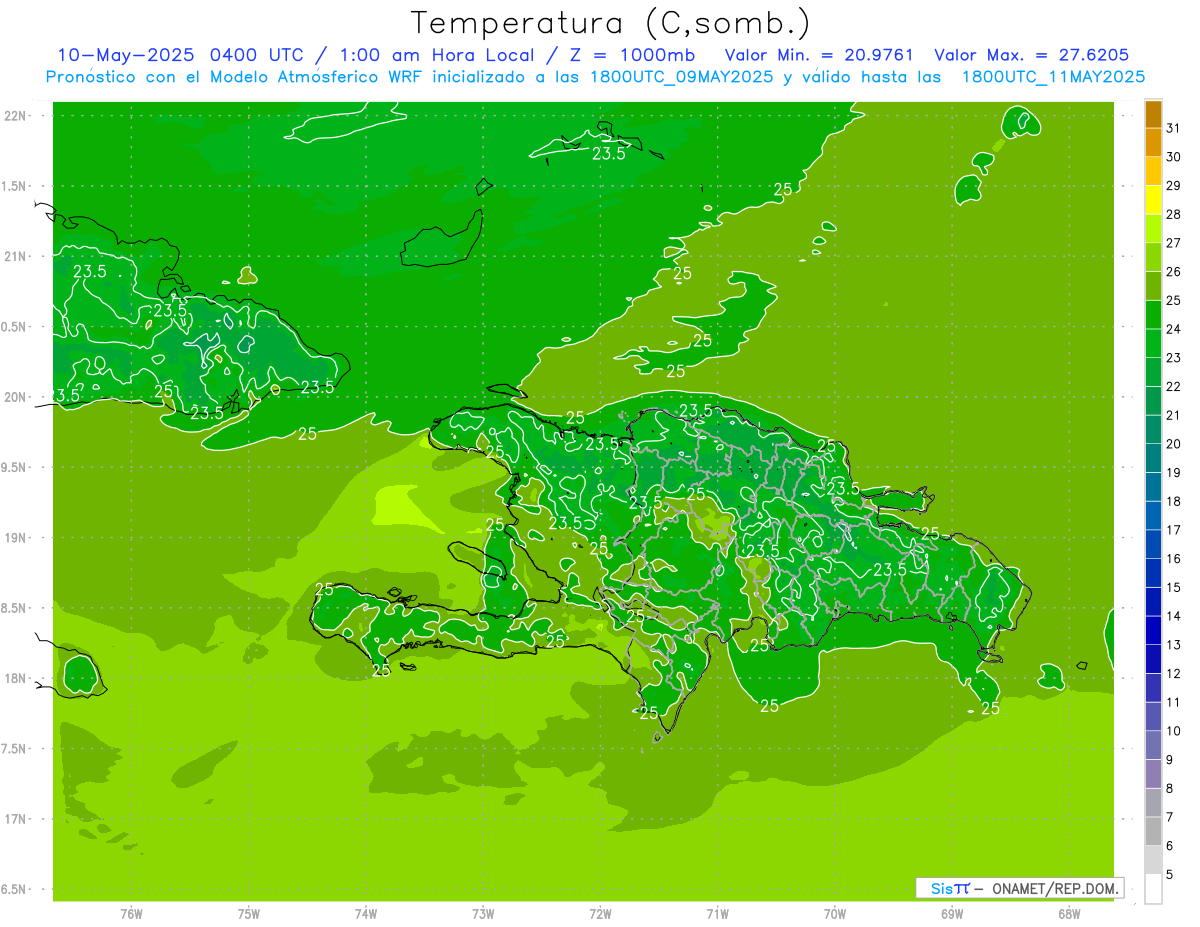Viewport: 1200px width, 927px height.
Task: Click the "1800UTC_09MAY2025" initialization time
Action: point(684,76)
